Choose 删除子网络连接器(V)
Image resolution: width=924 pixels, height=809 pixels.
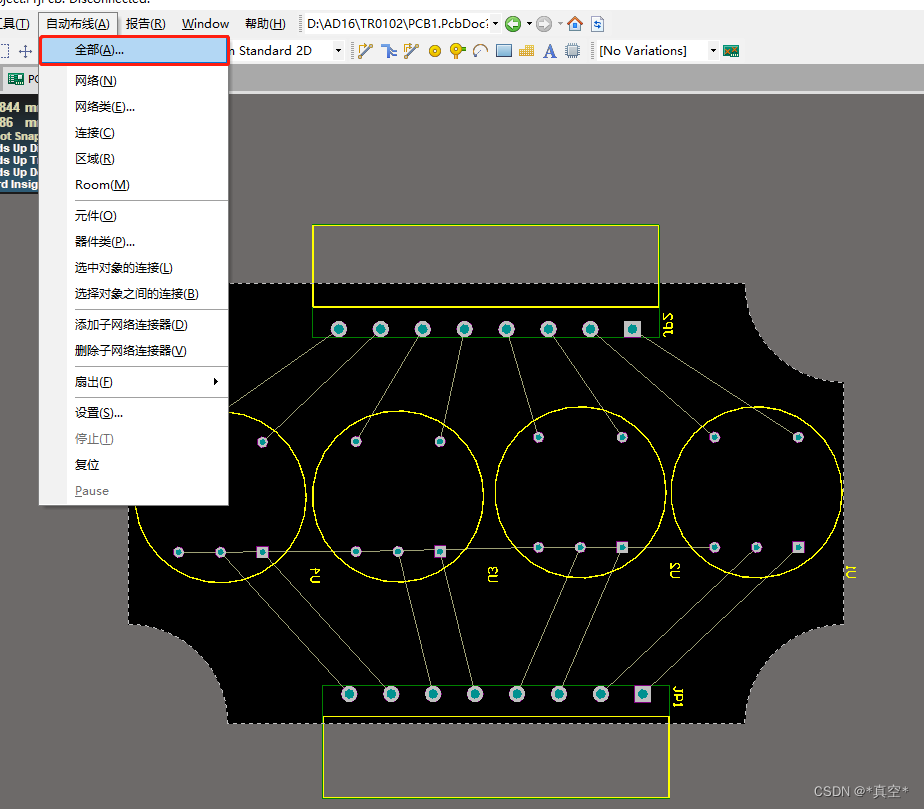(x=134, y=351)
